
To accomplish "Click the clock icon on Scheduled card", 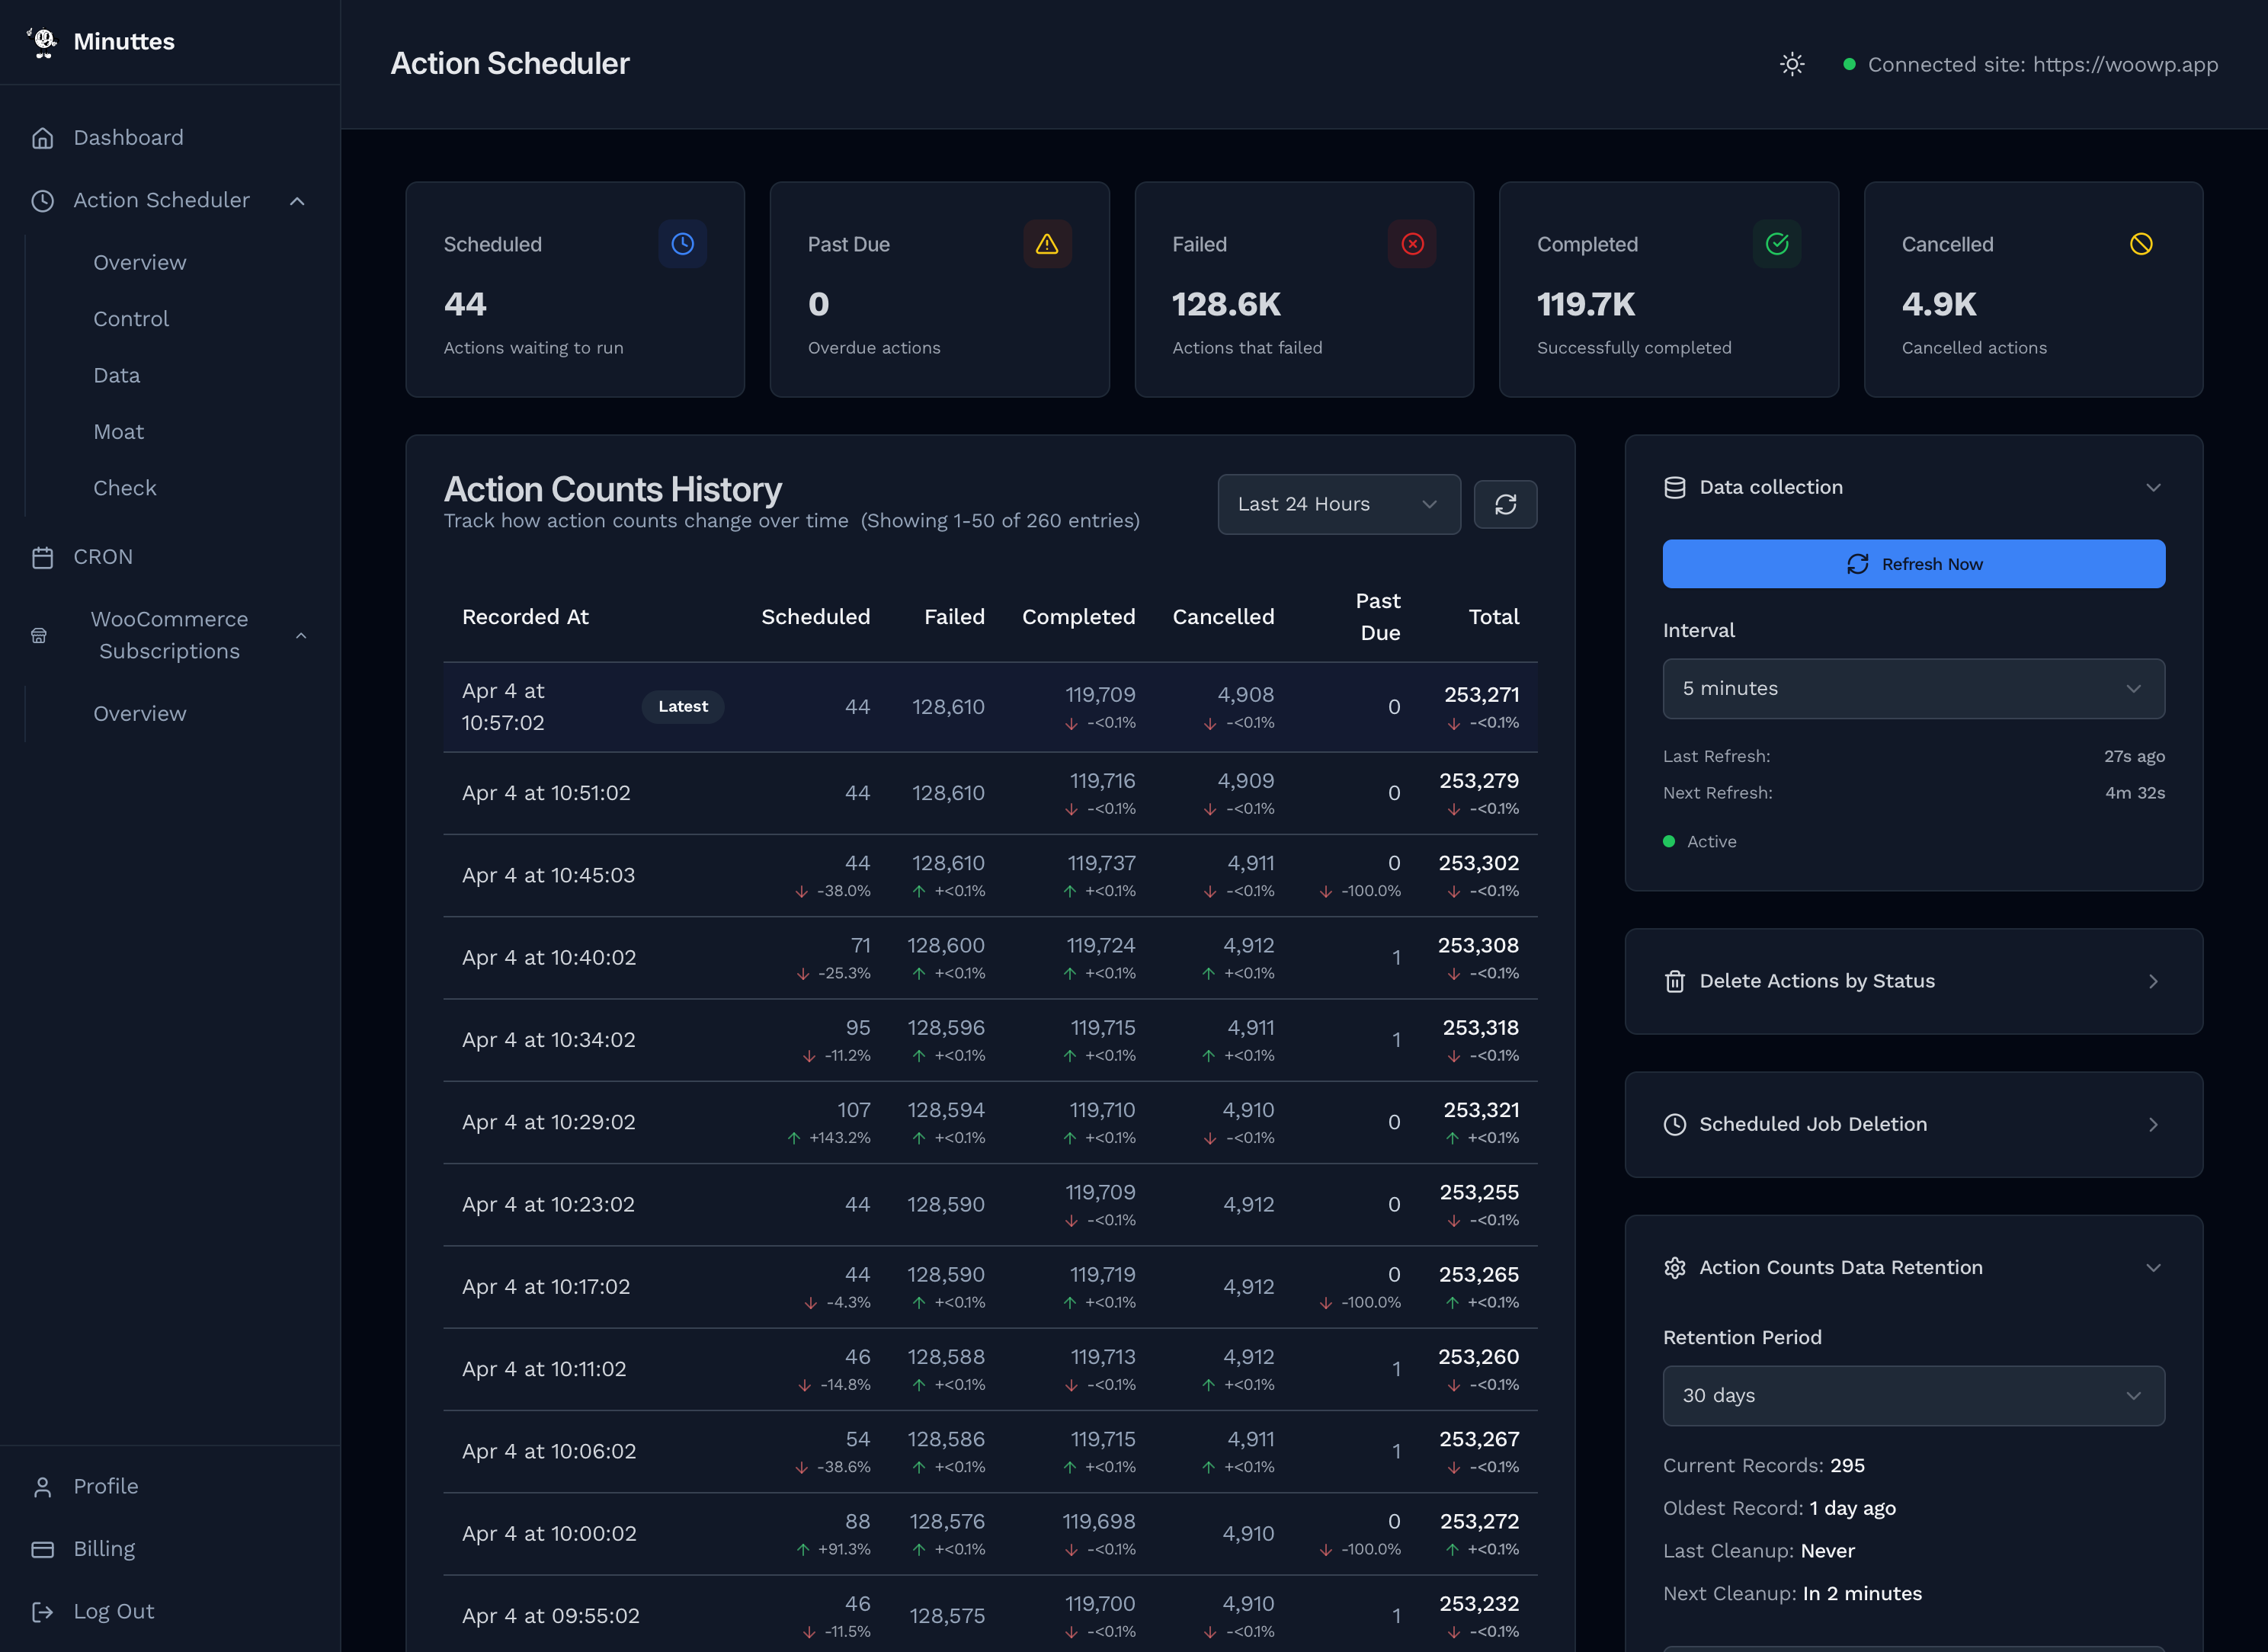I will click(682, 243).
